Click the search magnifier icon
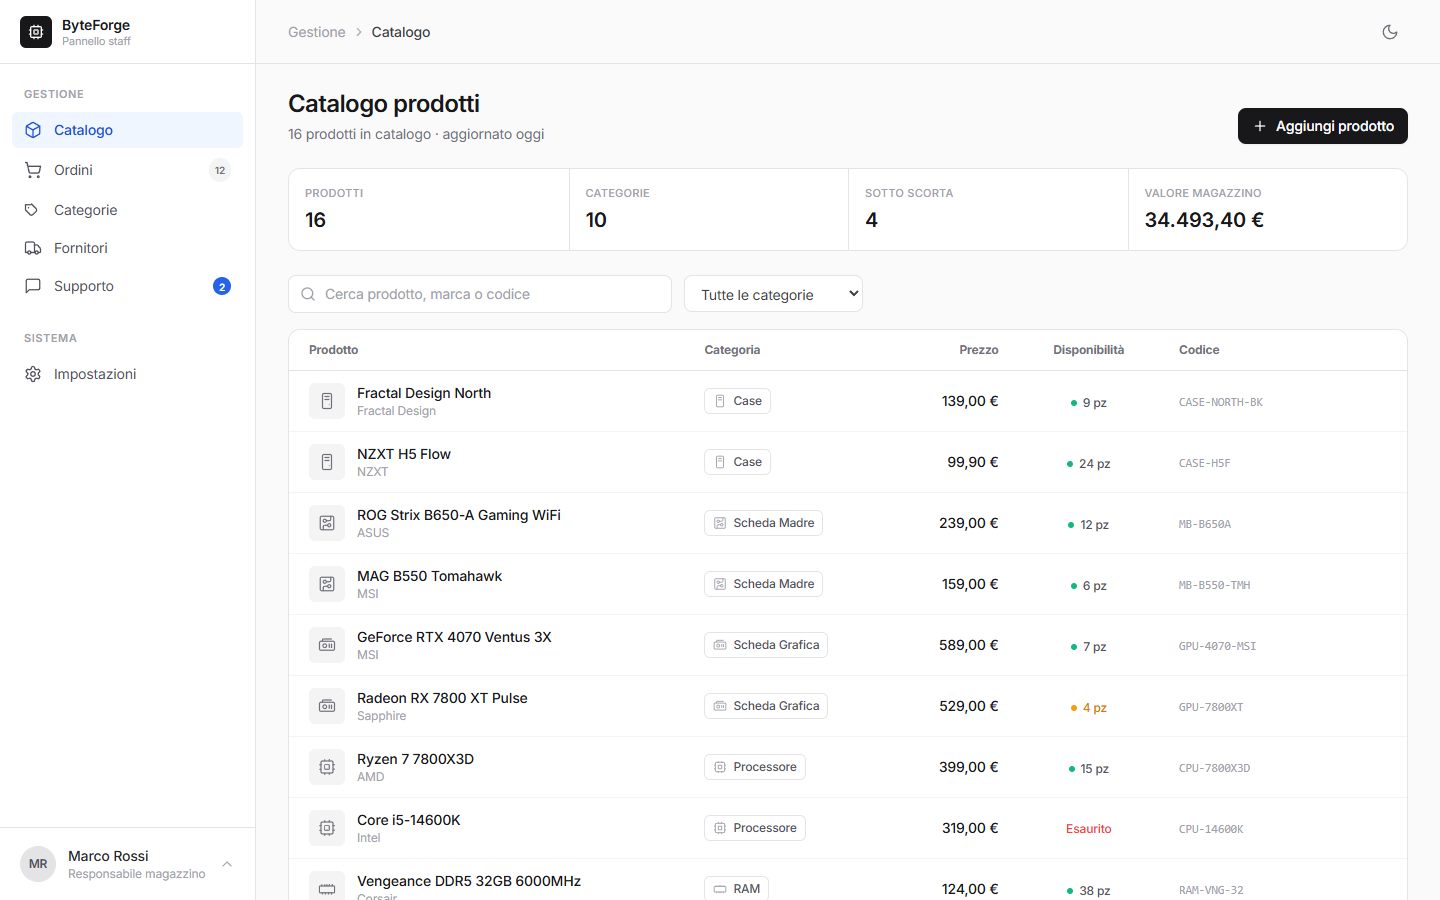Screen dimensions: 1440x900 pyautogui.click(x=308, y=294)
